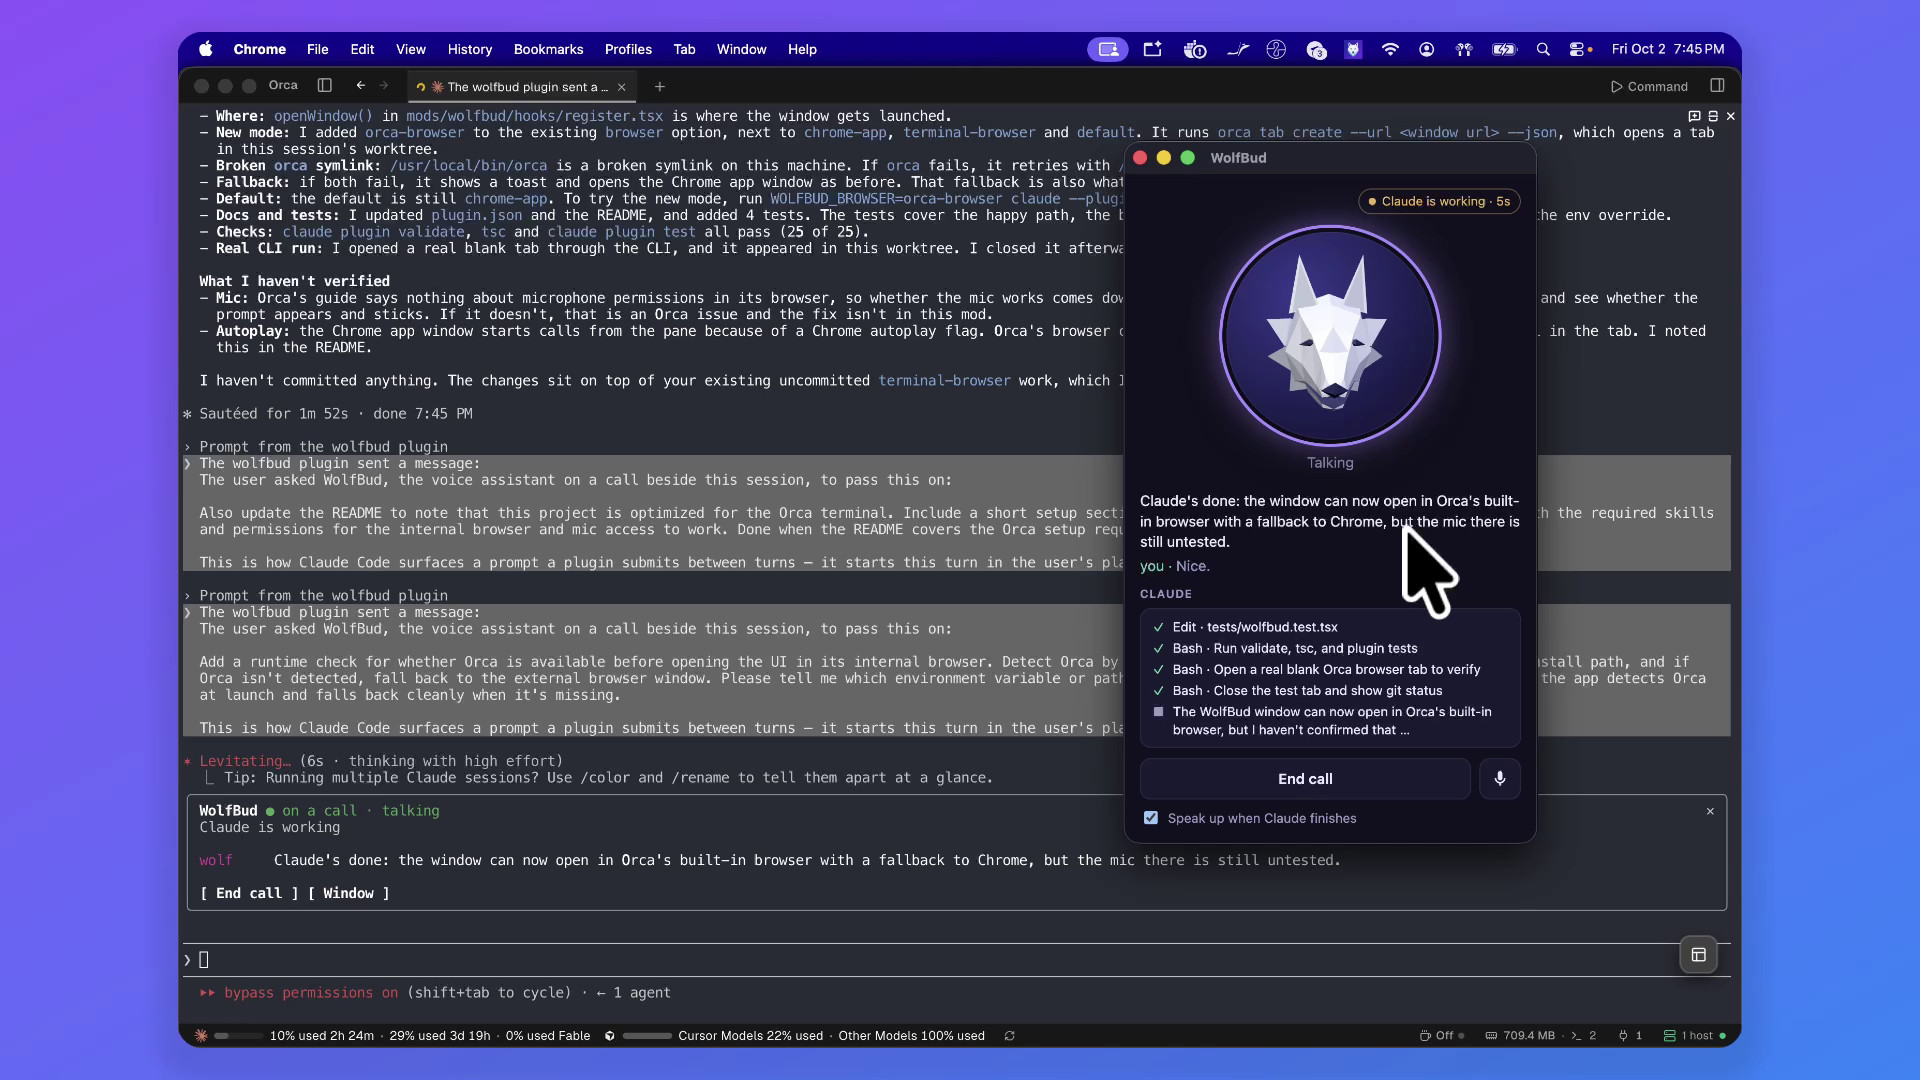The height and width of the screenshot is (1080, 1920).
Task: Click the split pane icon above the terminal
Action: pyautogui.click(x=1713, y=116)
